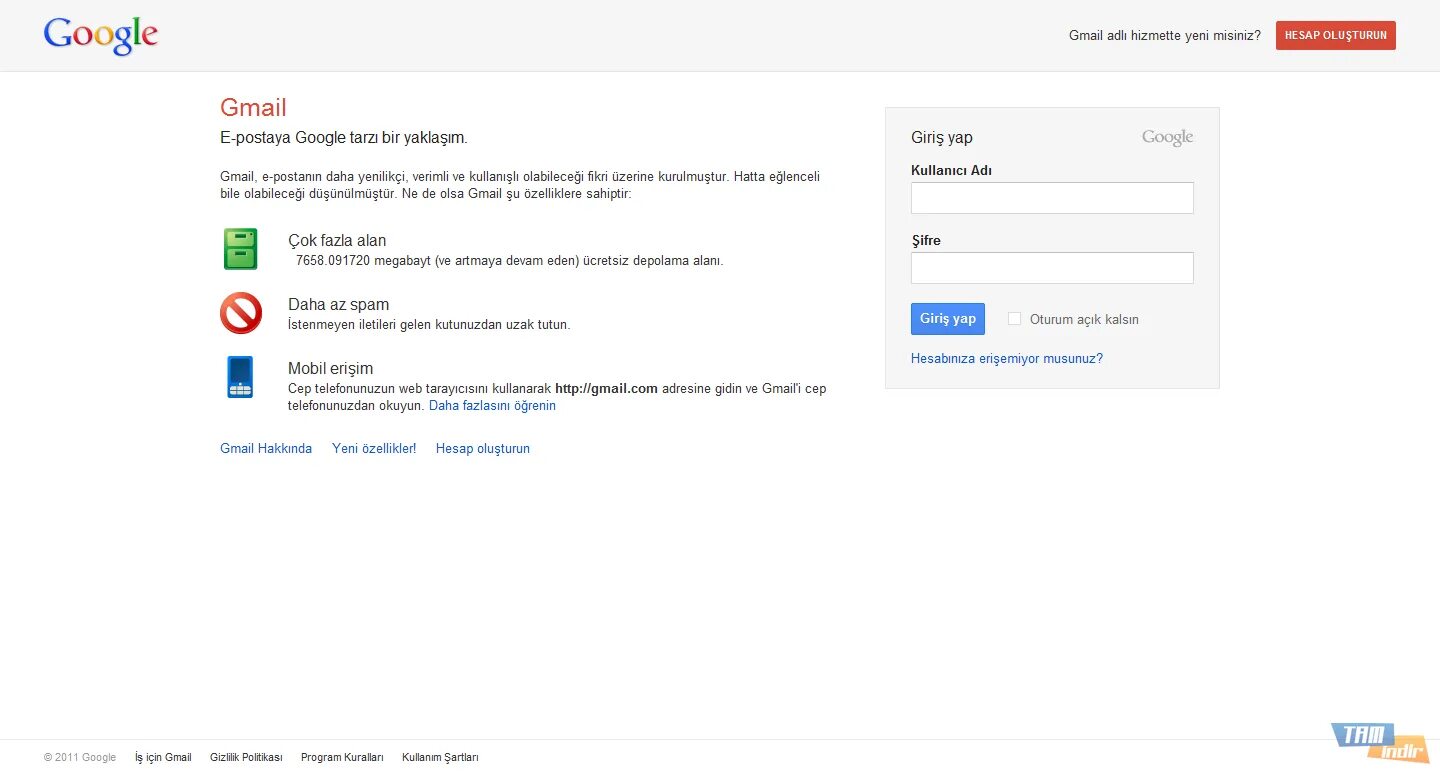Viewport: 1440px width, 775px height.
Task: Click the red no-spam icon beside 'Daha az spam'
Action: 240,313
